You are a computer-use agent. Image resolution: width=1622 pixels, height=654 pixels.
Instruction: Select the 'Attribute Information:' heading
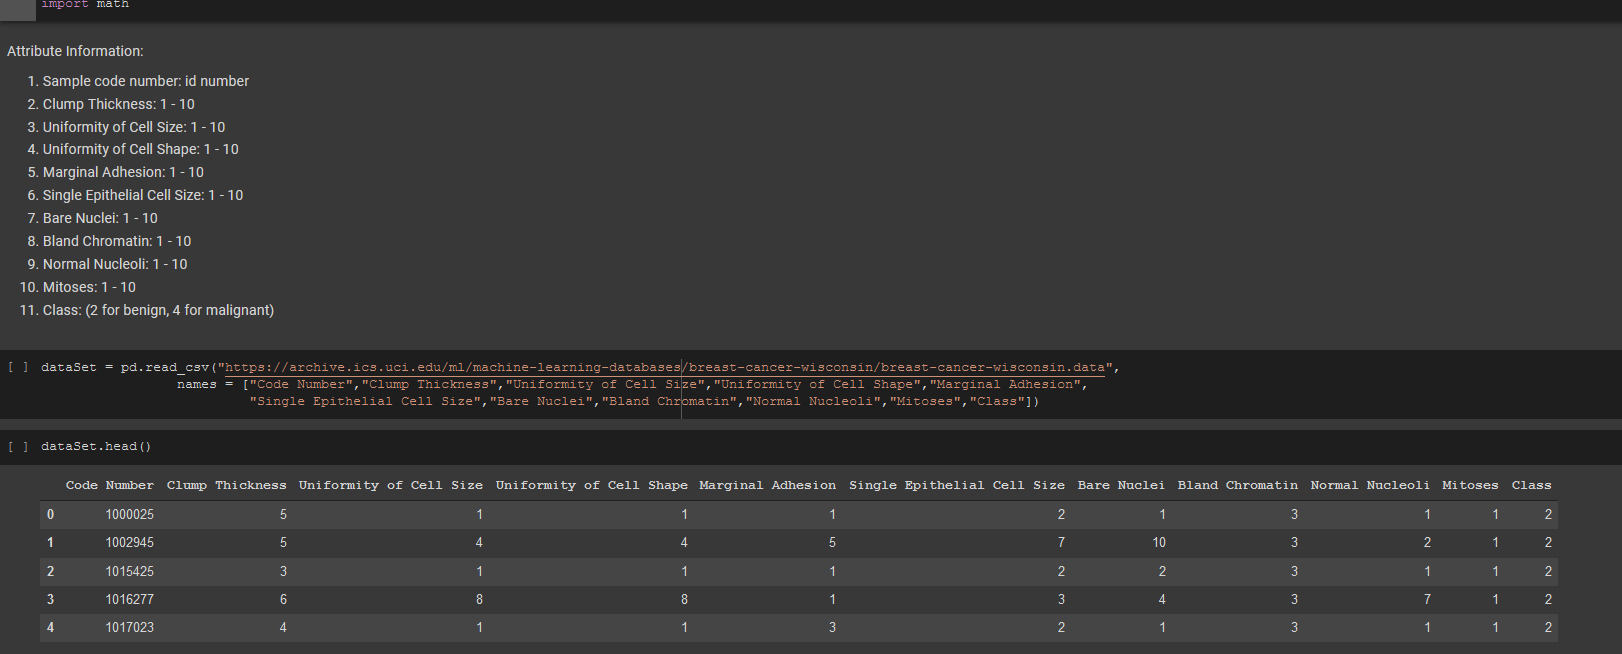[x=75, y=51]
